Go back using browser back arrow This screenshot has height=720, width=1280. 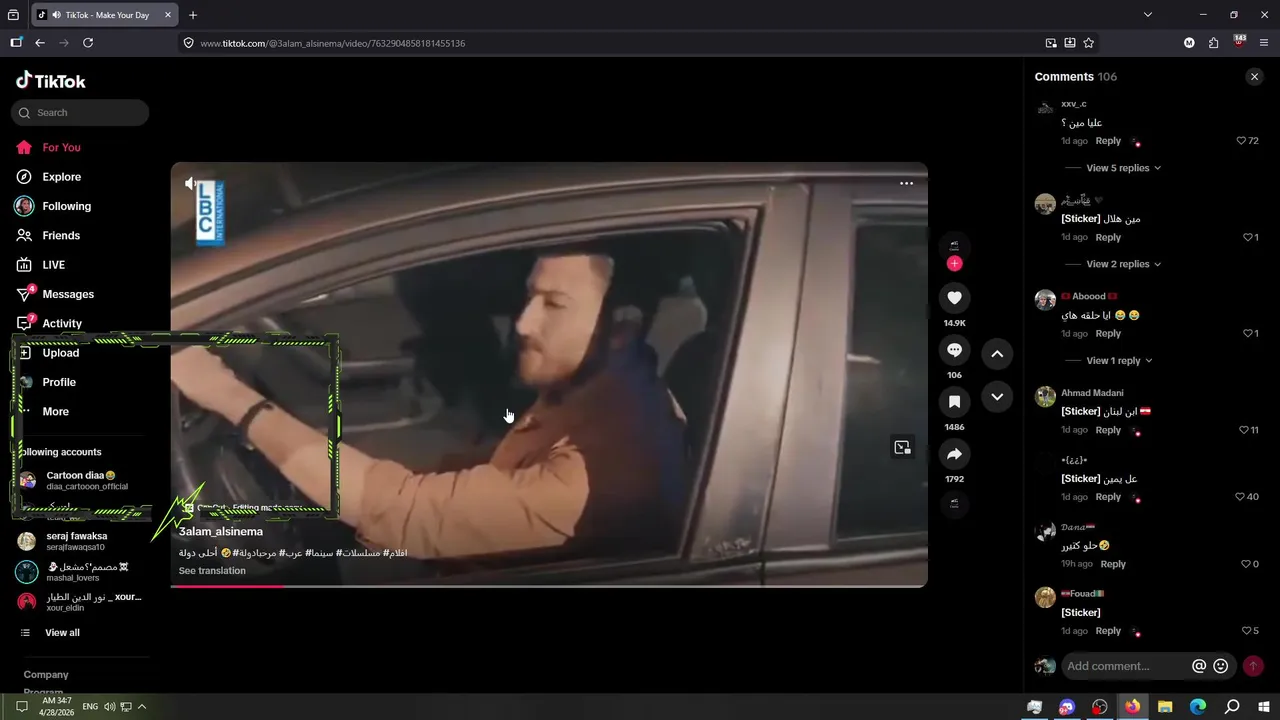coord(40,43)
